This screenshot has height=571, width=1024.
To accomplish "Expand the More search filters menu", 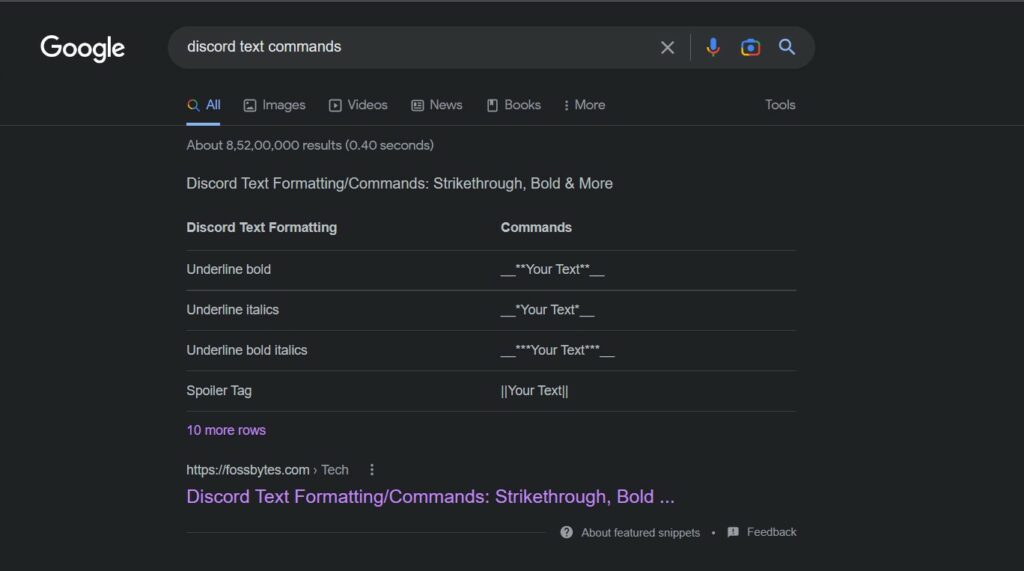I will (584, 105).
